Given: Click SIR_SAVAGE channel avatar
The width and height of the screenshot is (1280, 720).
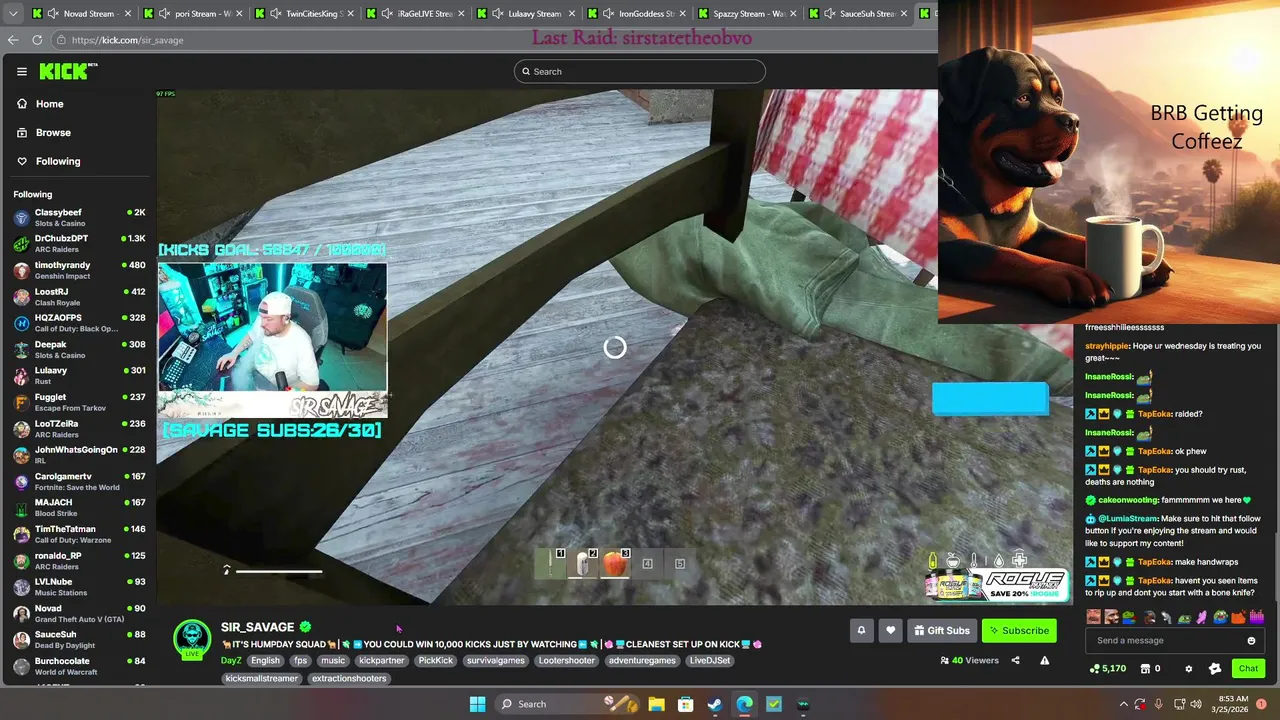Looking at the screenshot, I should (x=192, y=639).
